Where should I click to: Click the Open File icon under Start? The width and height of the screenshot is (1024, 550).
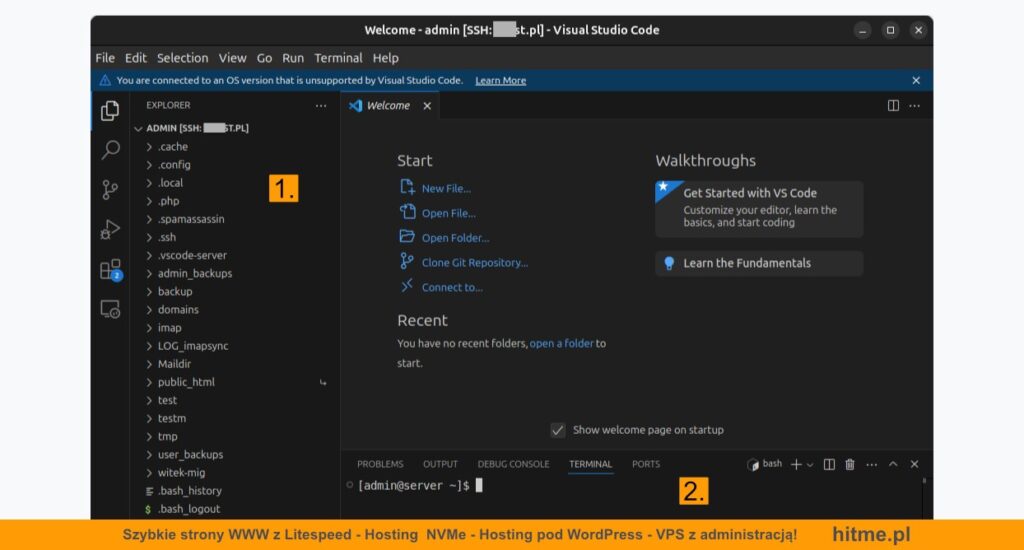407,212
